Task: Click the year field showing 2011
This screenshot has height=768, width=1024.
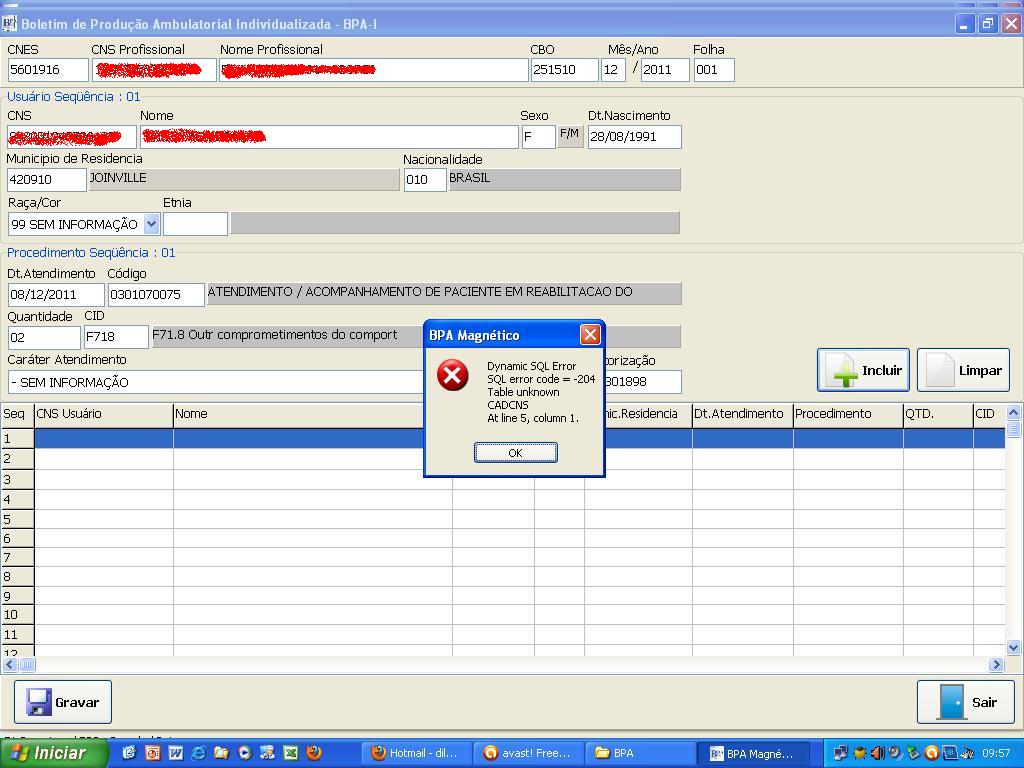Action: point(665,70)
